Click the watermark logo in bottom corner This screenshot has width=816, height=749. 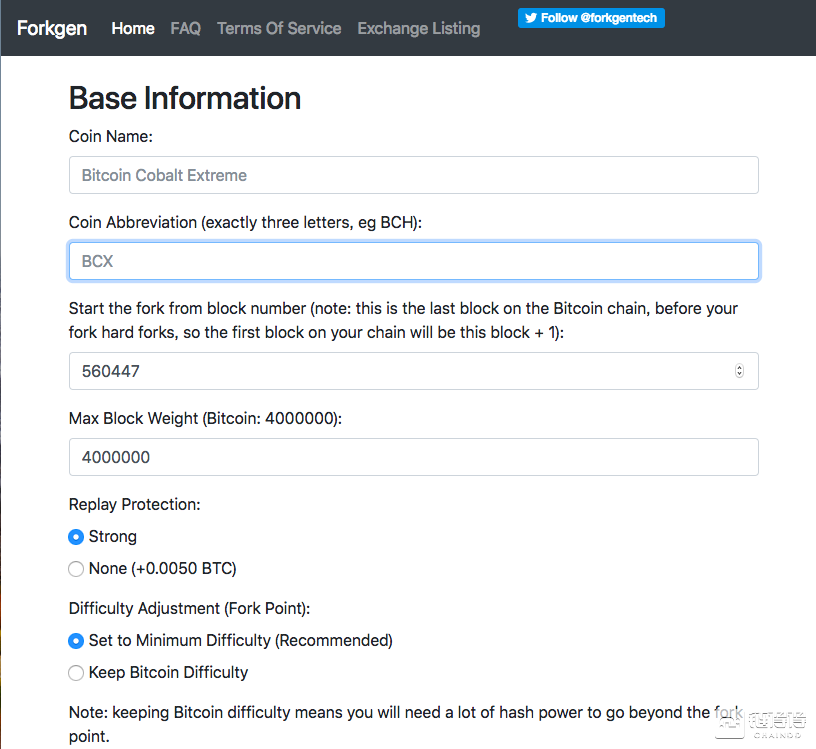coord(776,722)
